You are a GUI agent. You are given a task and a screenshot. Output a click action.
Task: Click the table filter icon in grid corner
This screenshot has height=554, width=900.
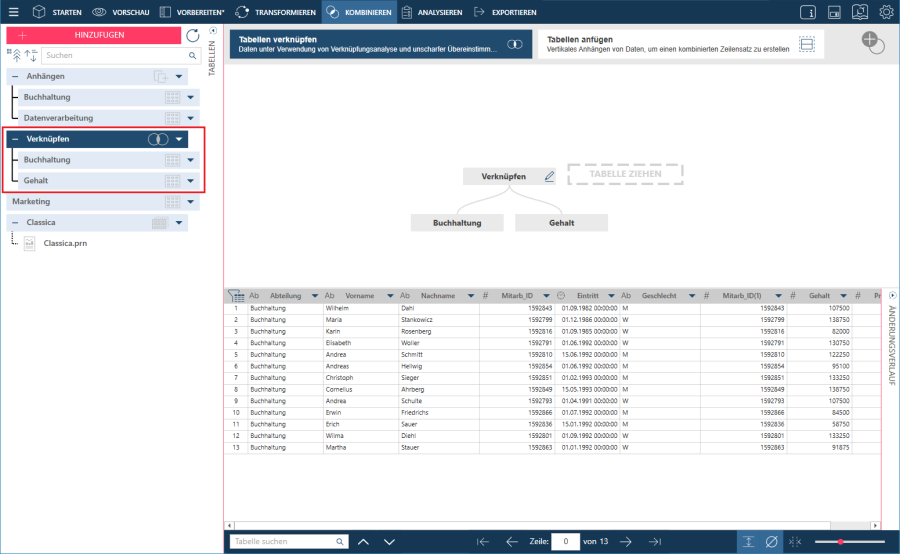point(236,296)
